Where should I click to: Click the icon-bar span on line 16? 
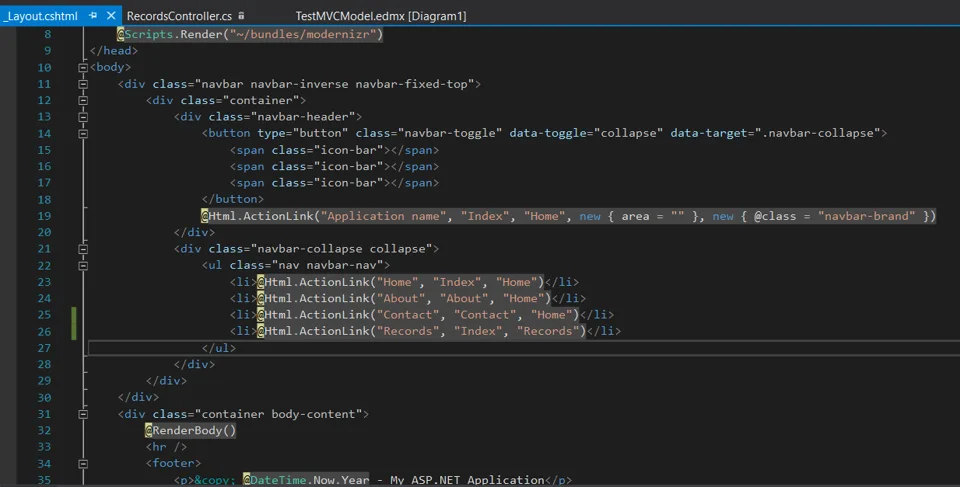334,167
